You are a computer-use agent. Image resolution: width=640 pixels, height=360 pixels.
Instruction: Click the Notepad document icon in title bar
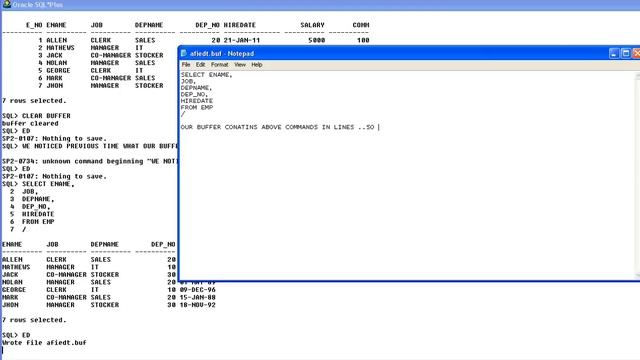point(184,53)
